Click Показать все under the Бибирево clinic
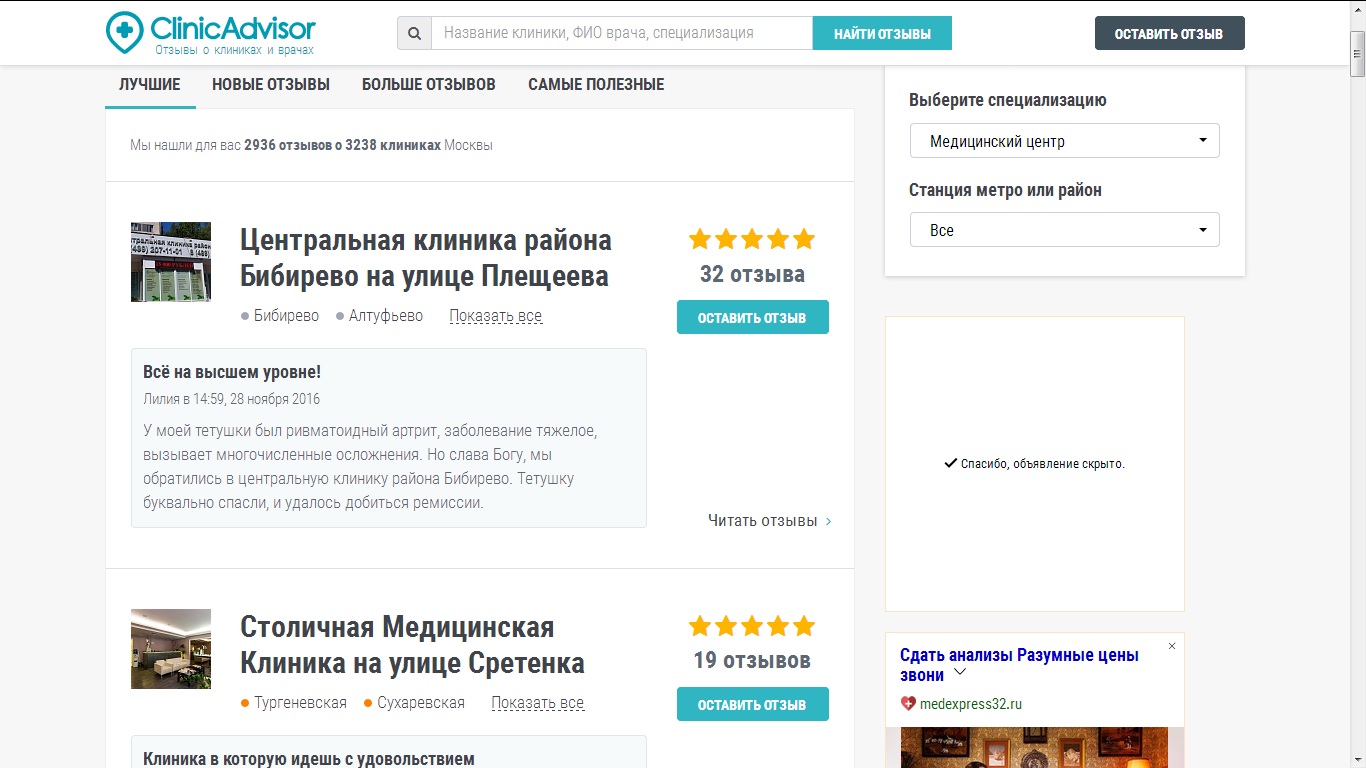 tap(495, 316)
